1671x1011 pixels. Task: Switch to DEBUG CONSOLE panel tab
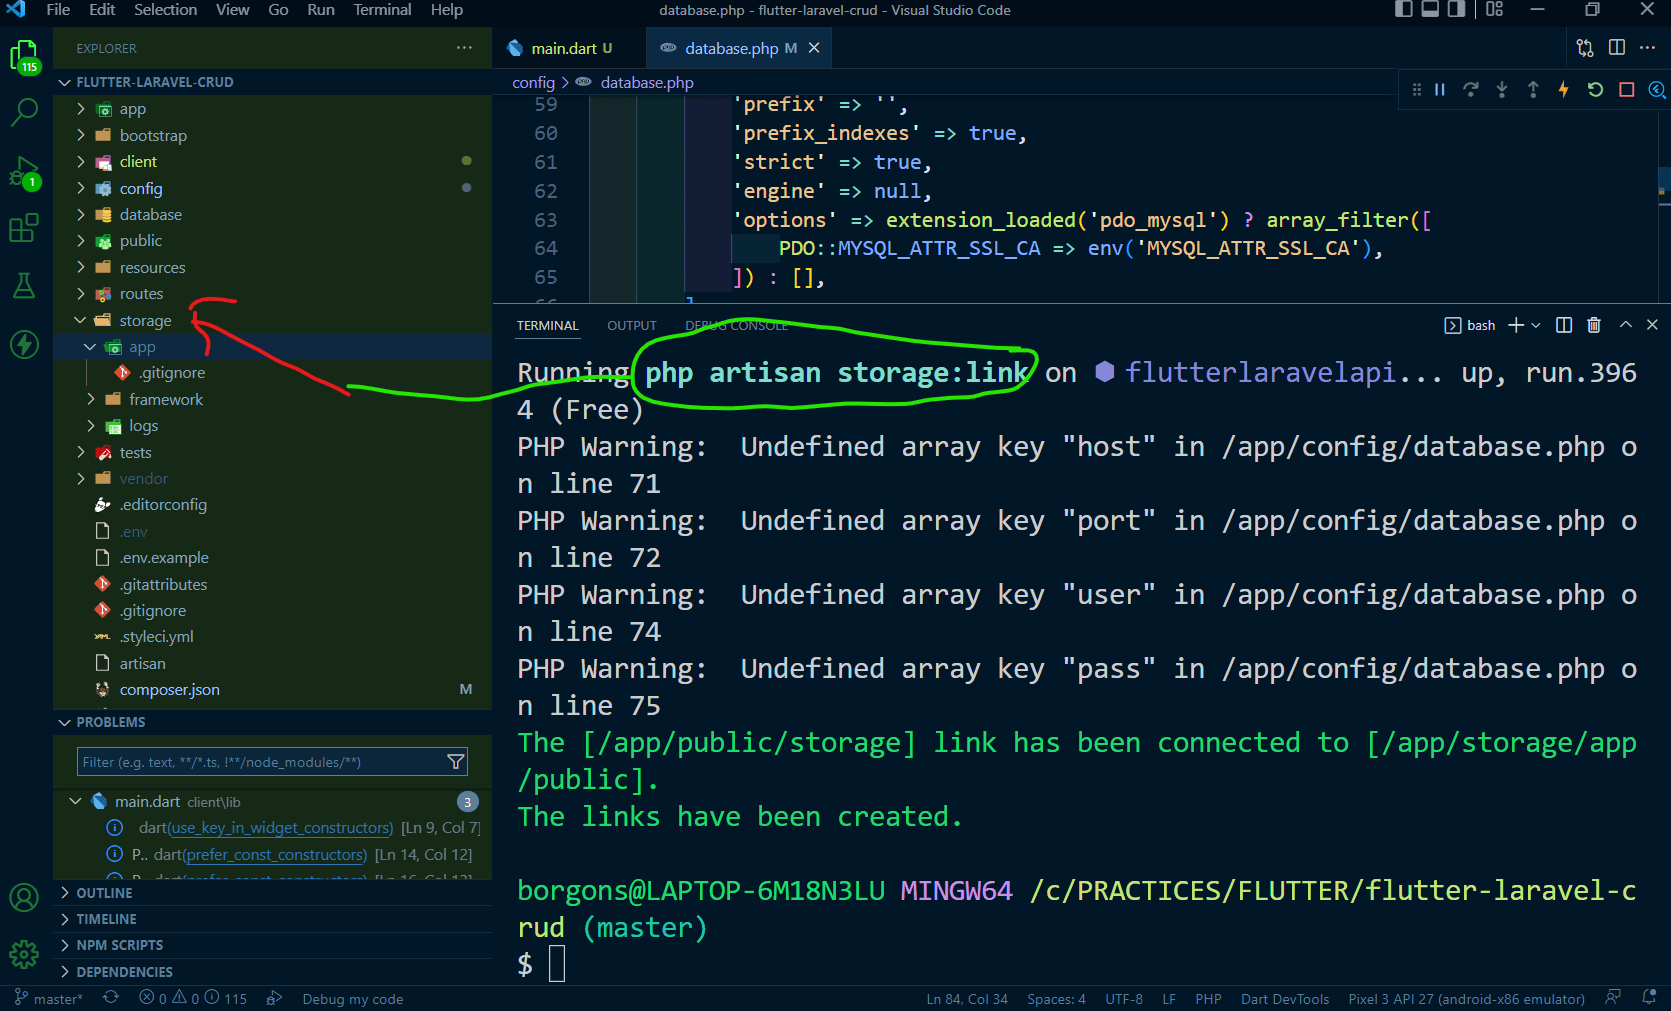(x=736, y=325)
